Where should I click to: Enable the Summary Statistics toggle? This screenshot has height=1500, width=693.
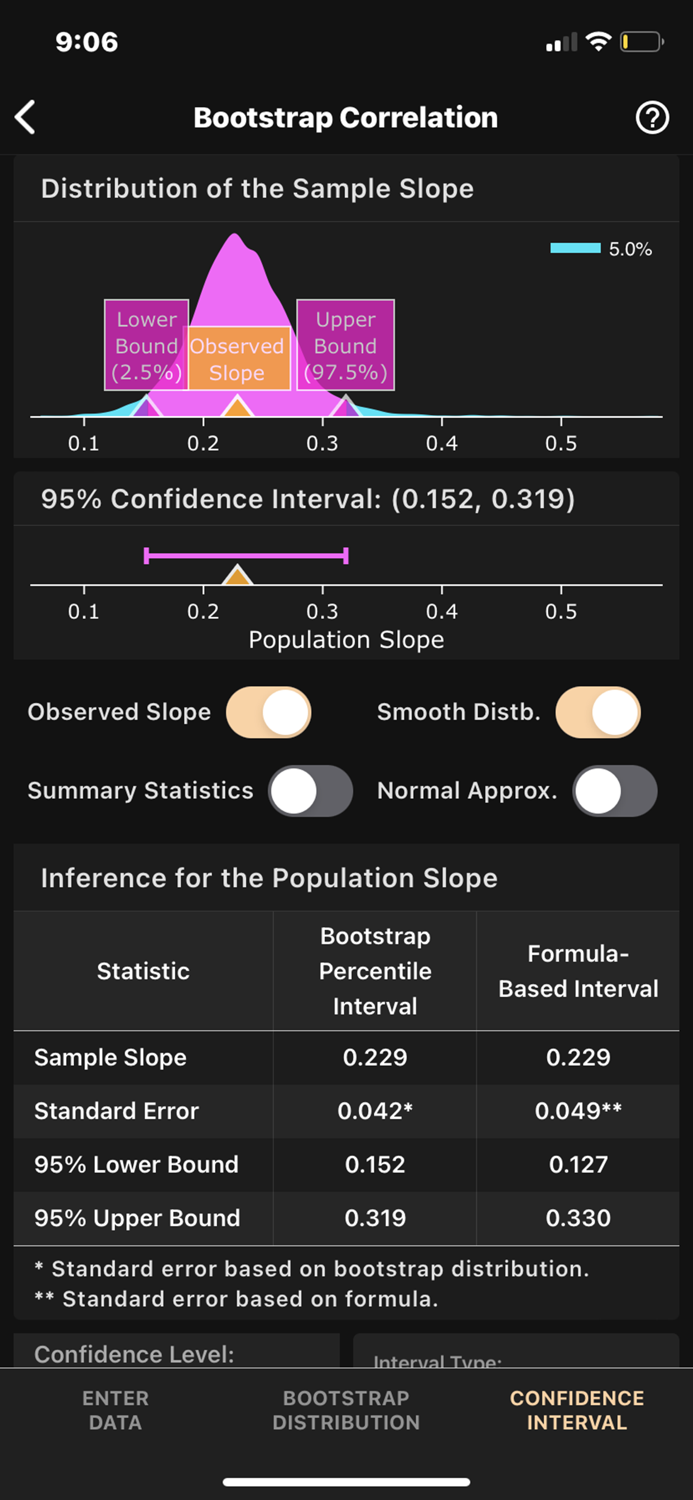tap(311, 791)
